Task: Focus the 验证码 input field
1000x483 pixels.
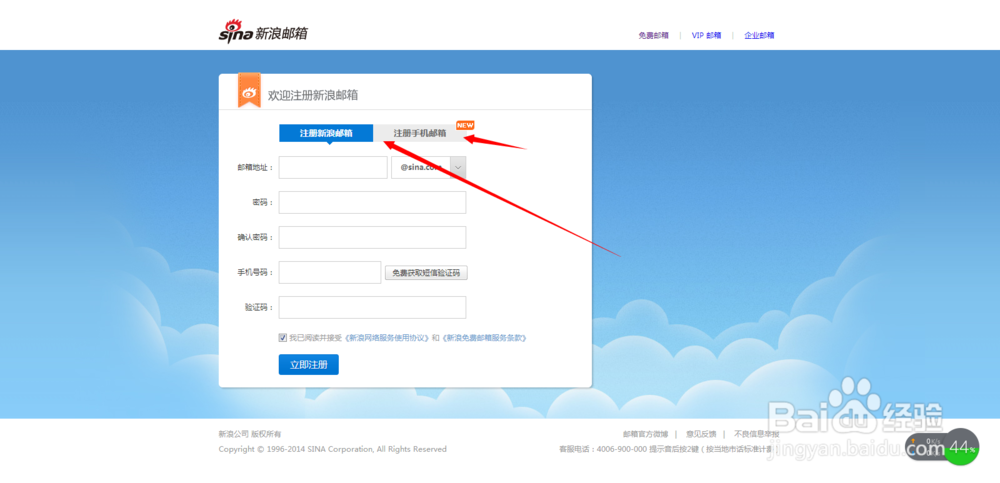Action: [372, 307]
